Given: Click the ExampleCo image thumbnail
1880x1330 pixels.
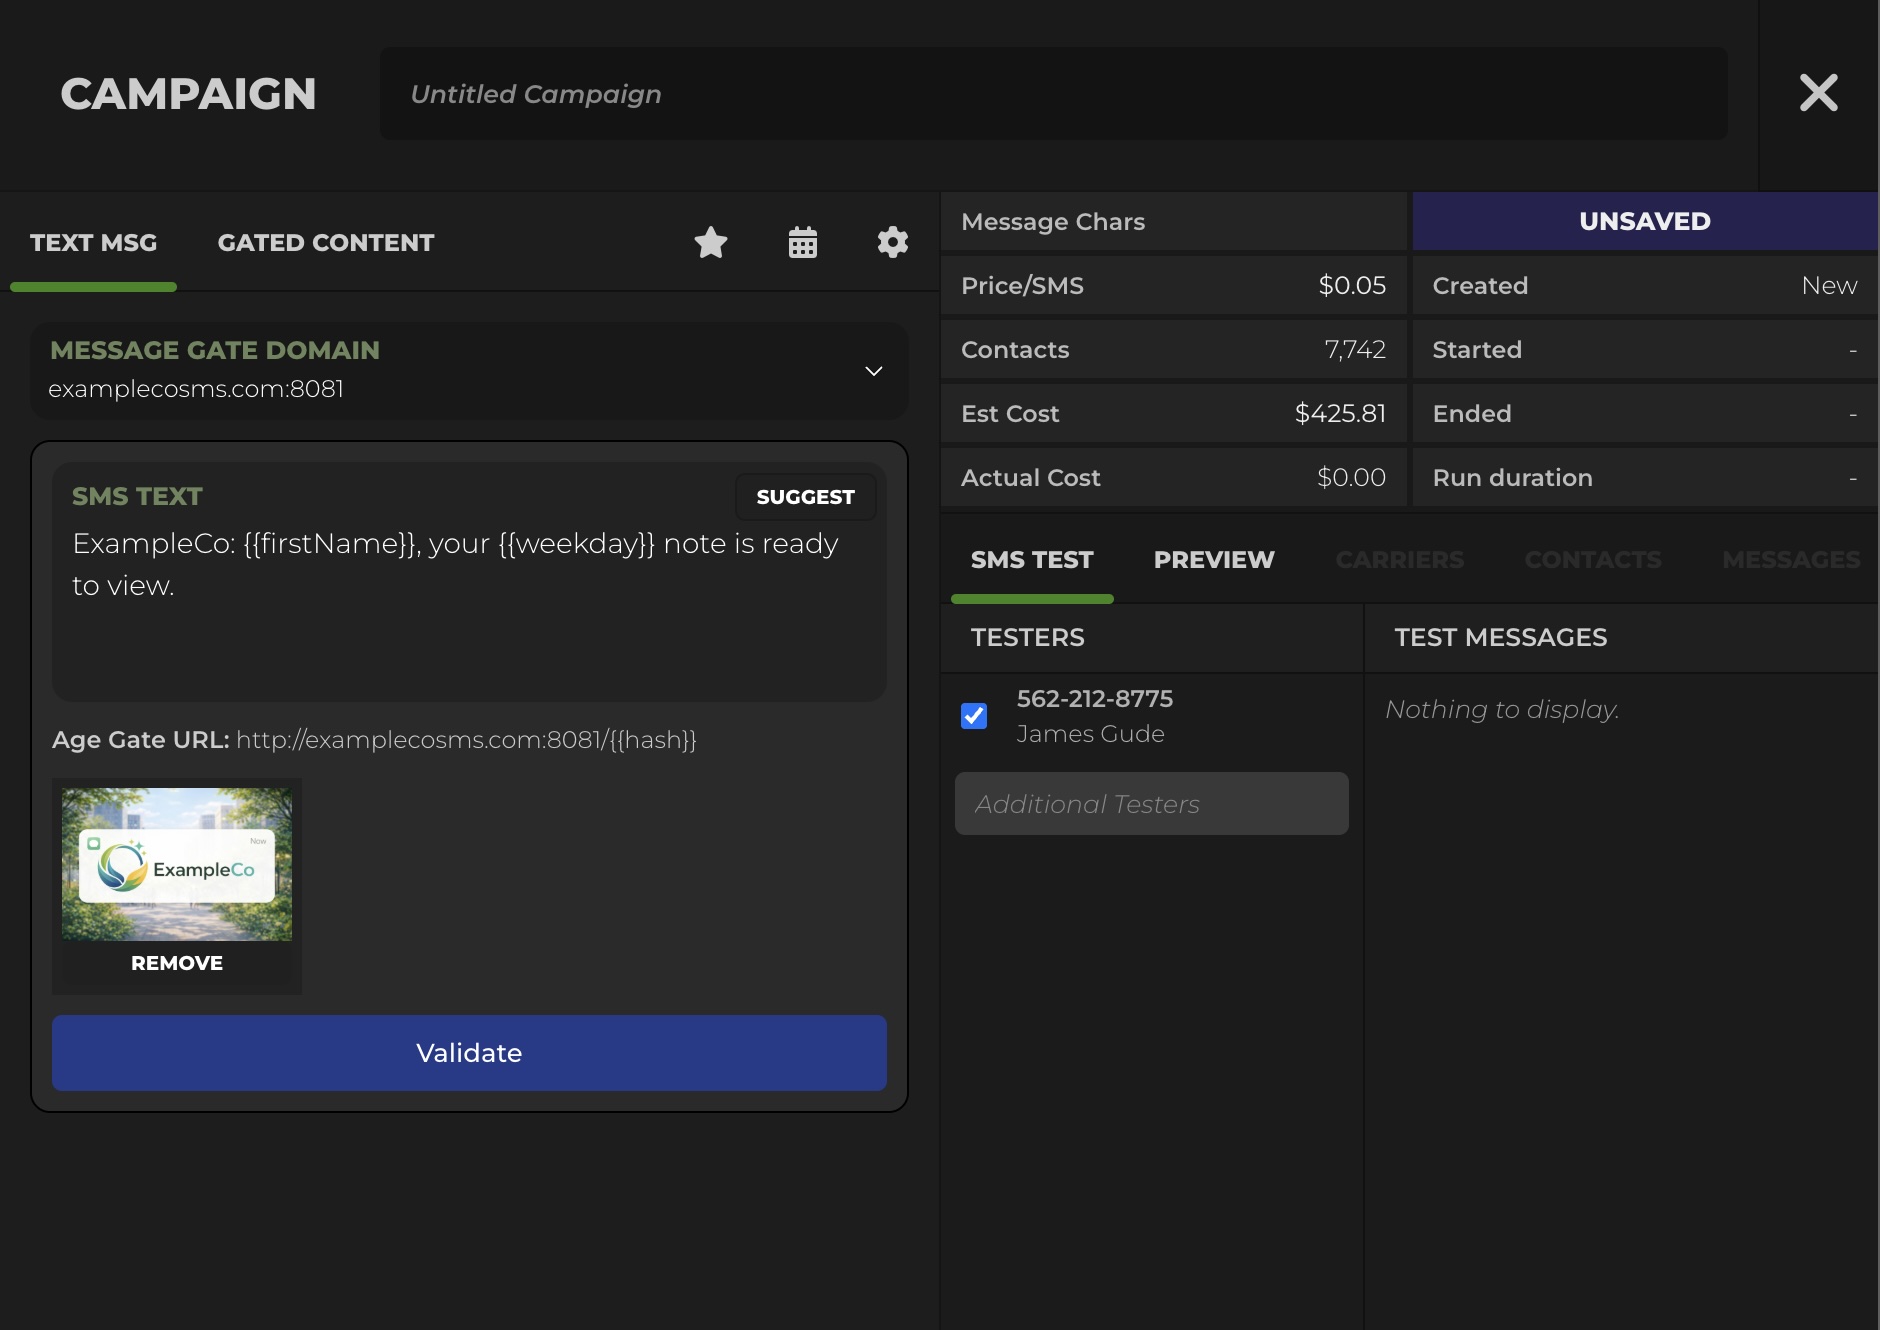Looking at the screenshot, I should click(x=177, y=864).
